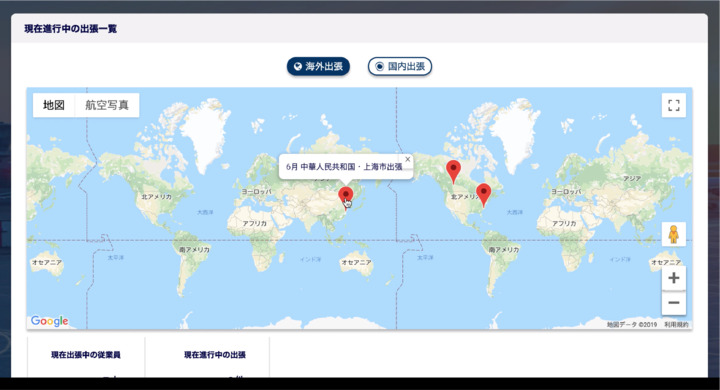Screen dimensions: 720x390
Task: Click the Street View pegman icon
Action: click(674, 234)
